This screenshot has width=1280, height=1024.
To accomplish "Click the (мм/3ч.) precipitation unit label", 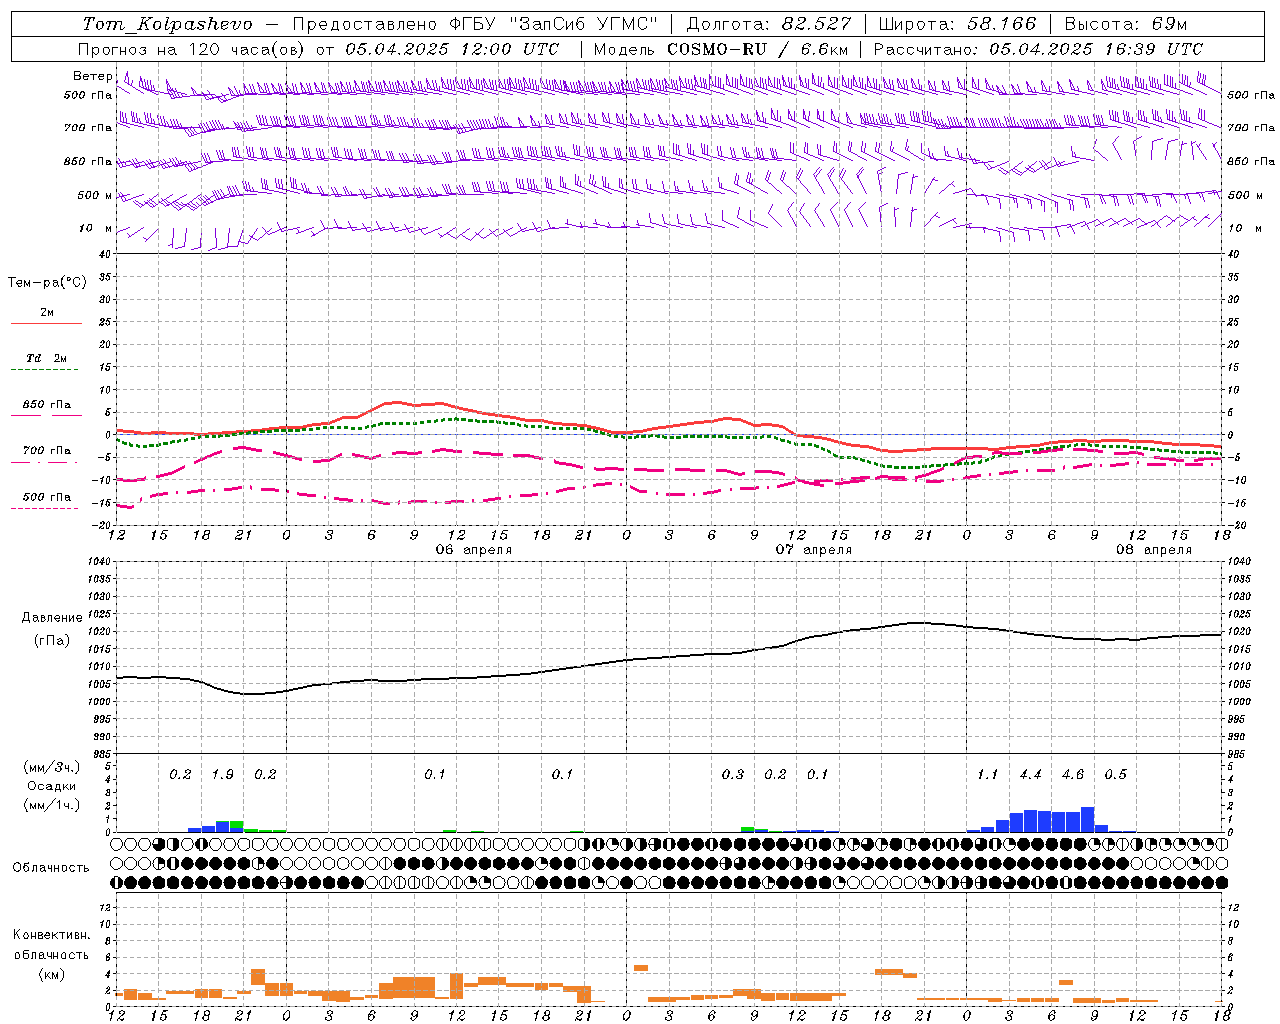I will pos(52,768).
